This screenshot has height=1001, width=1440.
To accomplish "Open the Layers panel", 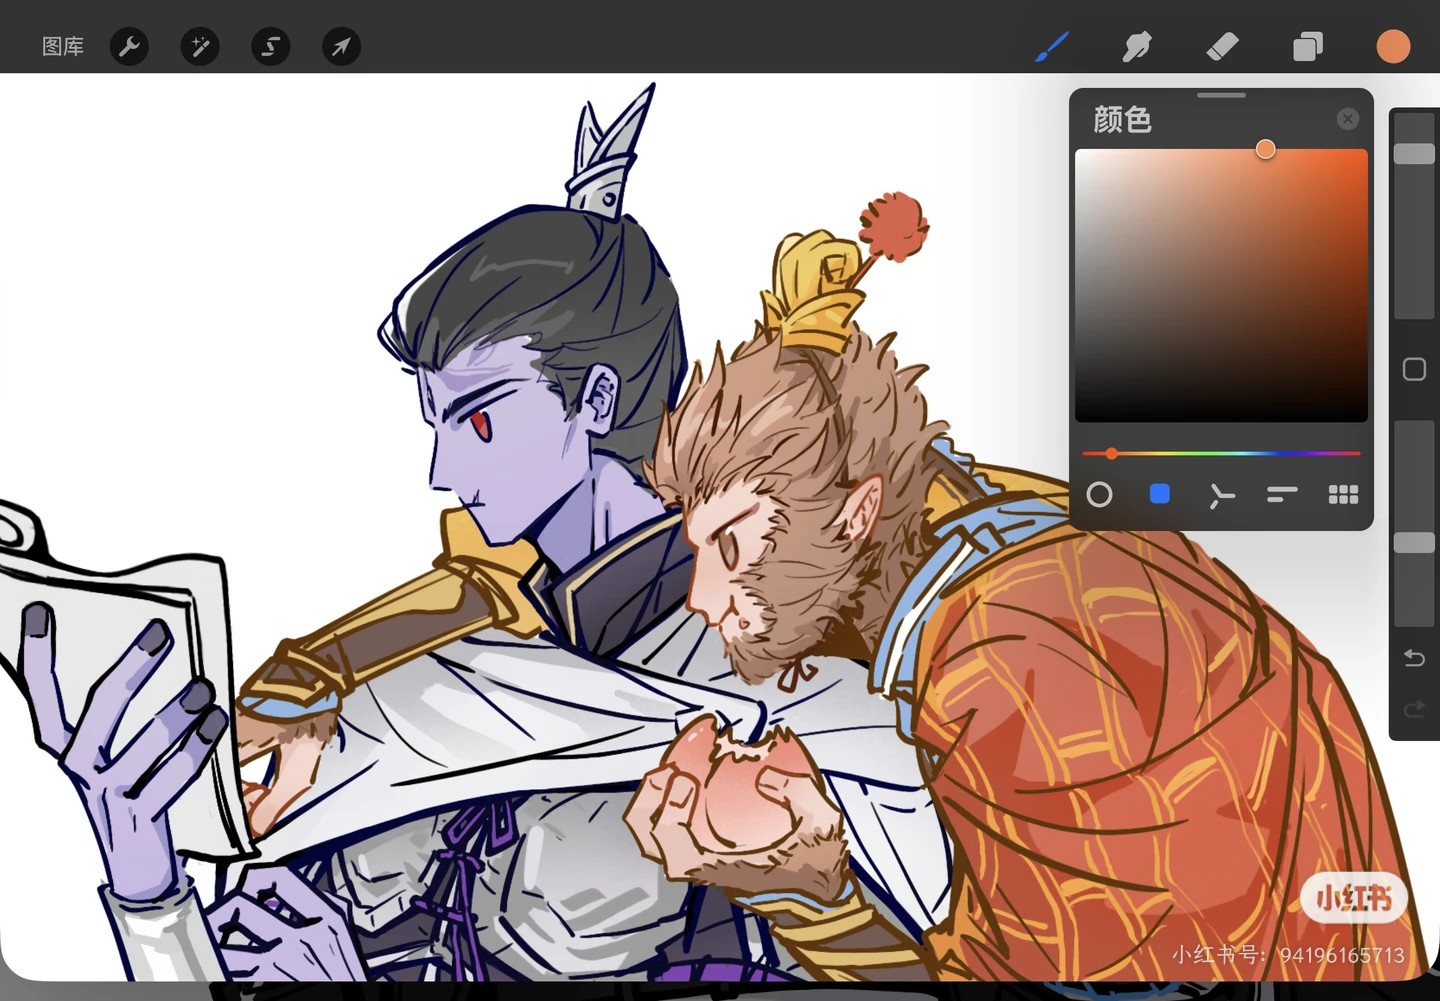I will pos(1308,46).
